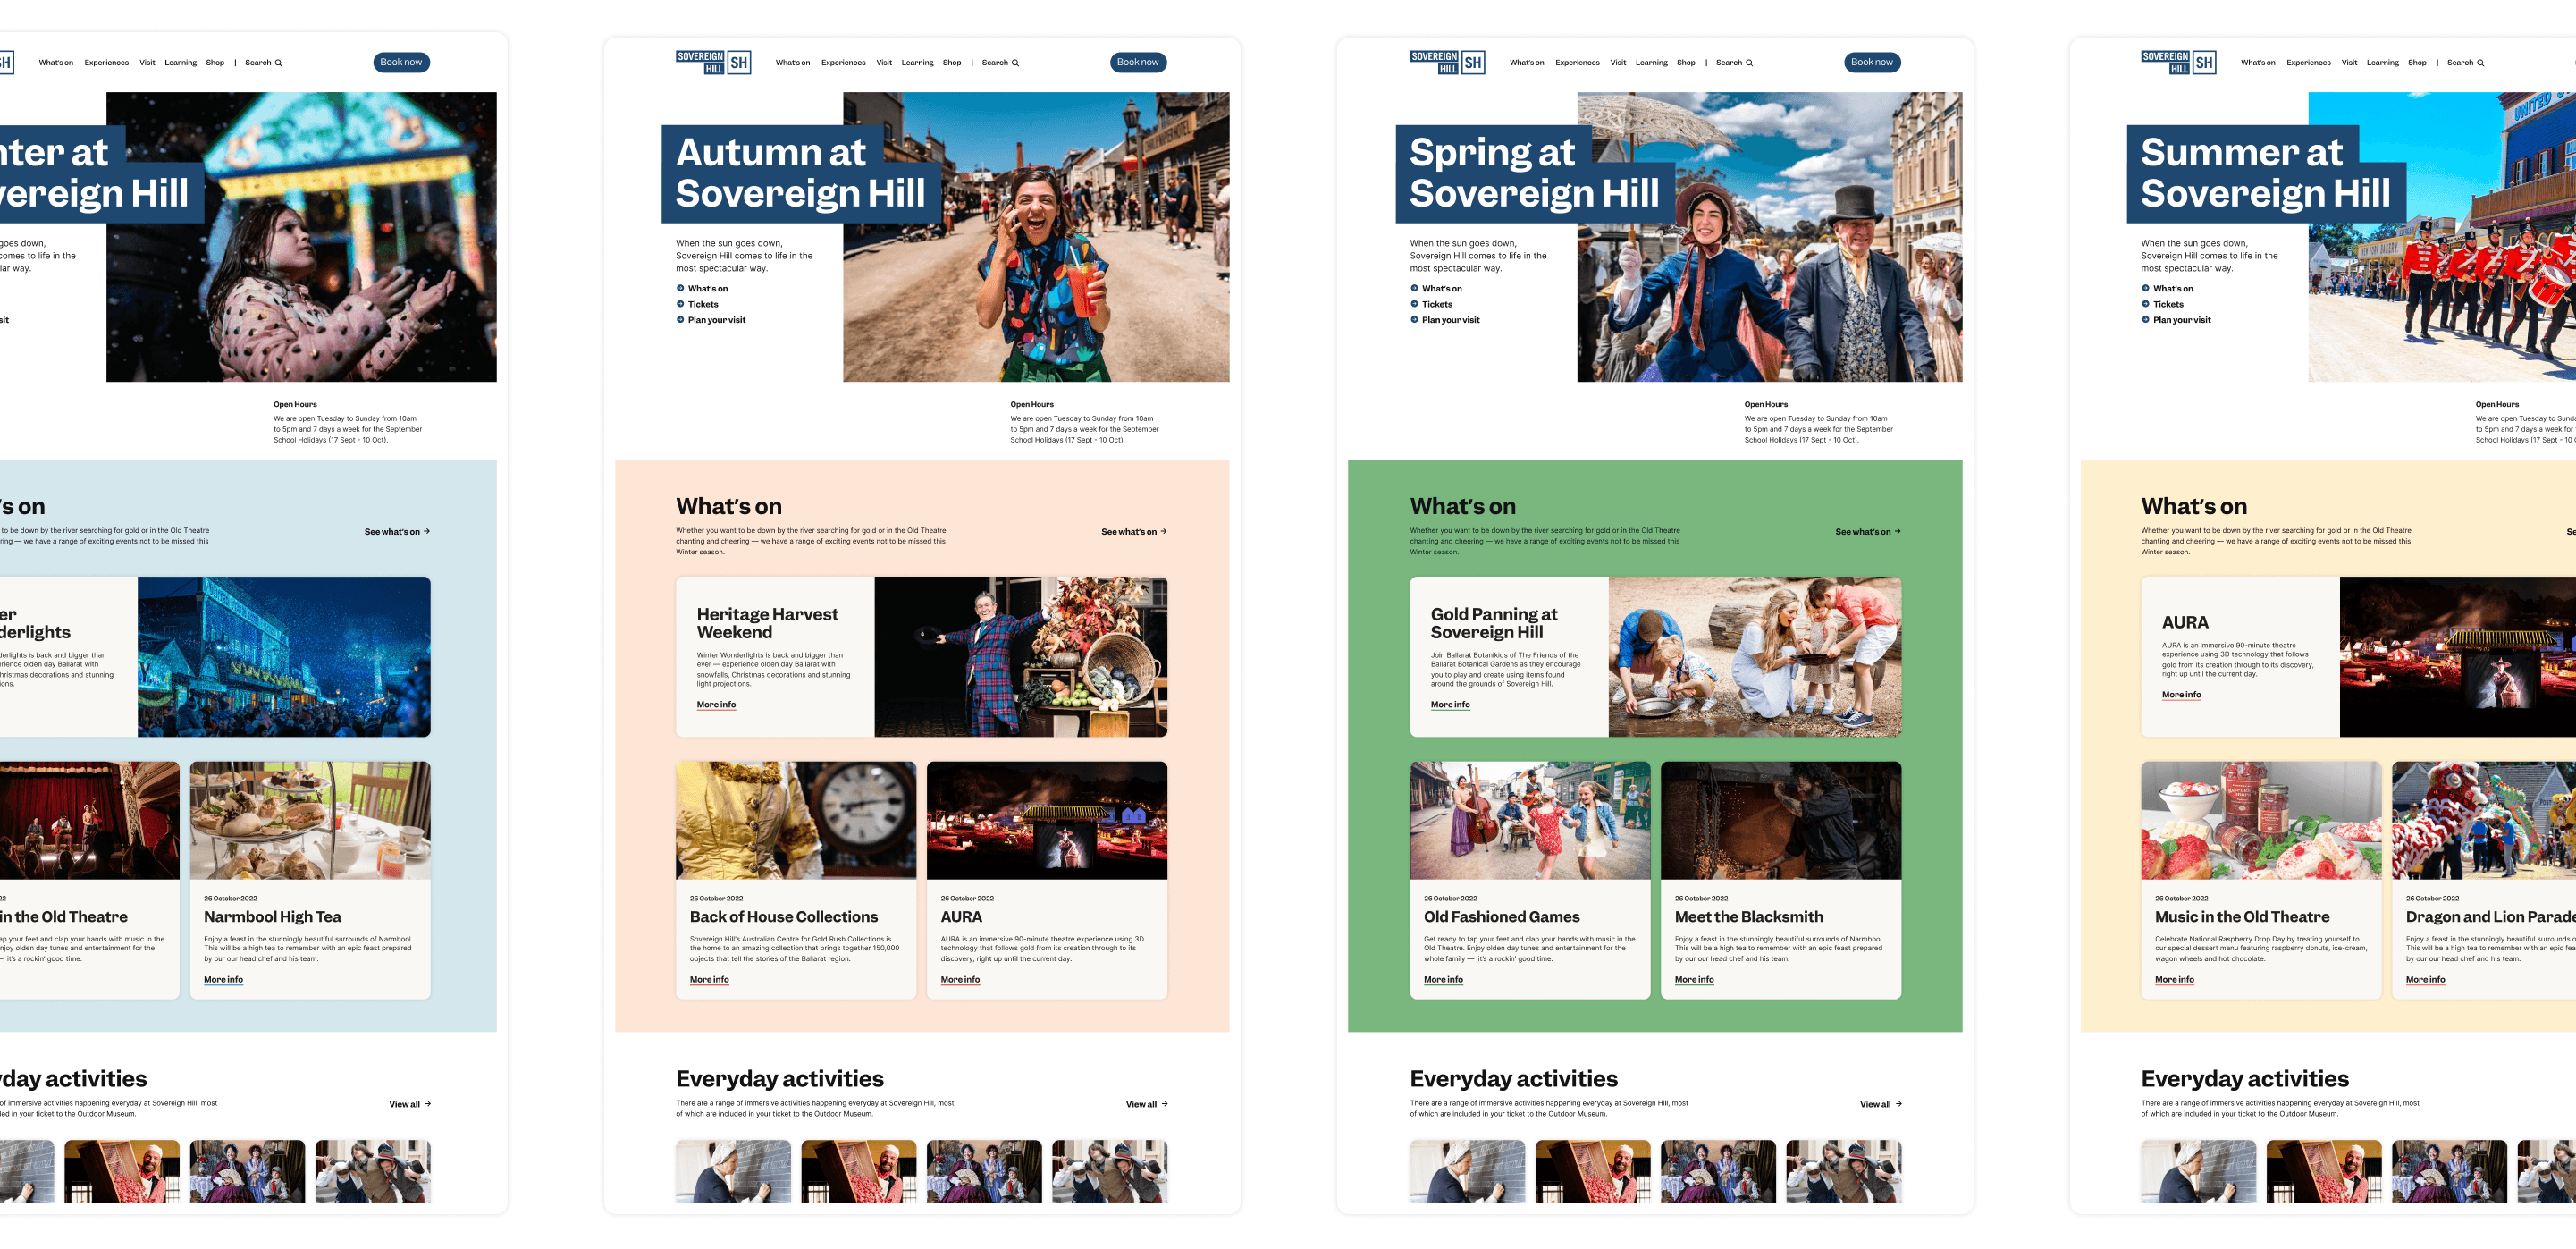The width and height of the screenshot is (2576, 1249).
Task: Open Experiences menu on Autumn page
Action: click(843, 63)
